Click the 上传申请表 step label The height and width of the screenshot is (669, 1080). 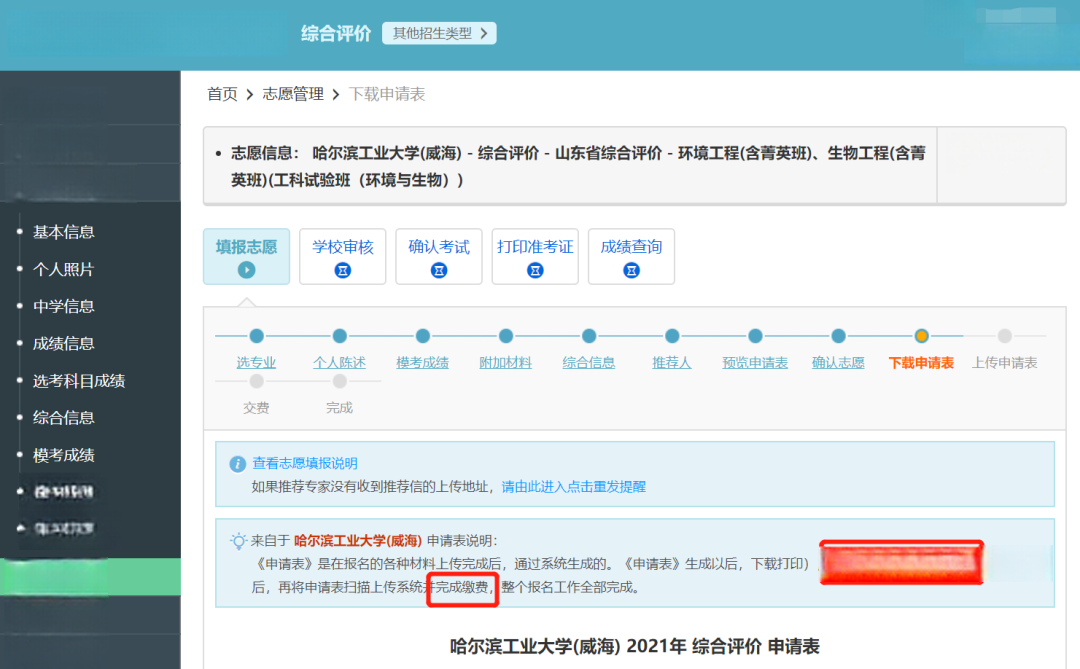(x=1004, y=363)
